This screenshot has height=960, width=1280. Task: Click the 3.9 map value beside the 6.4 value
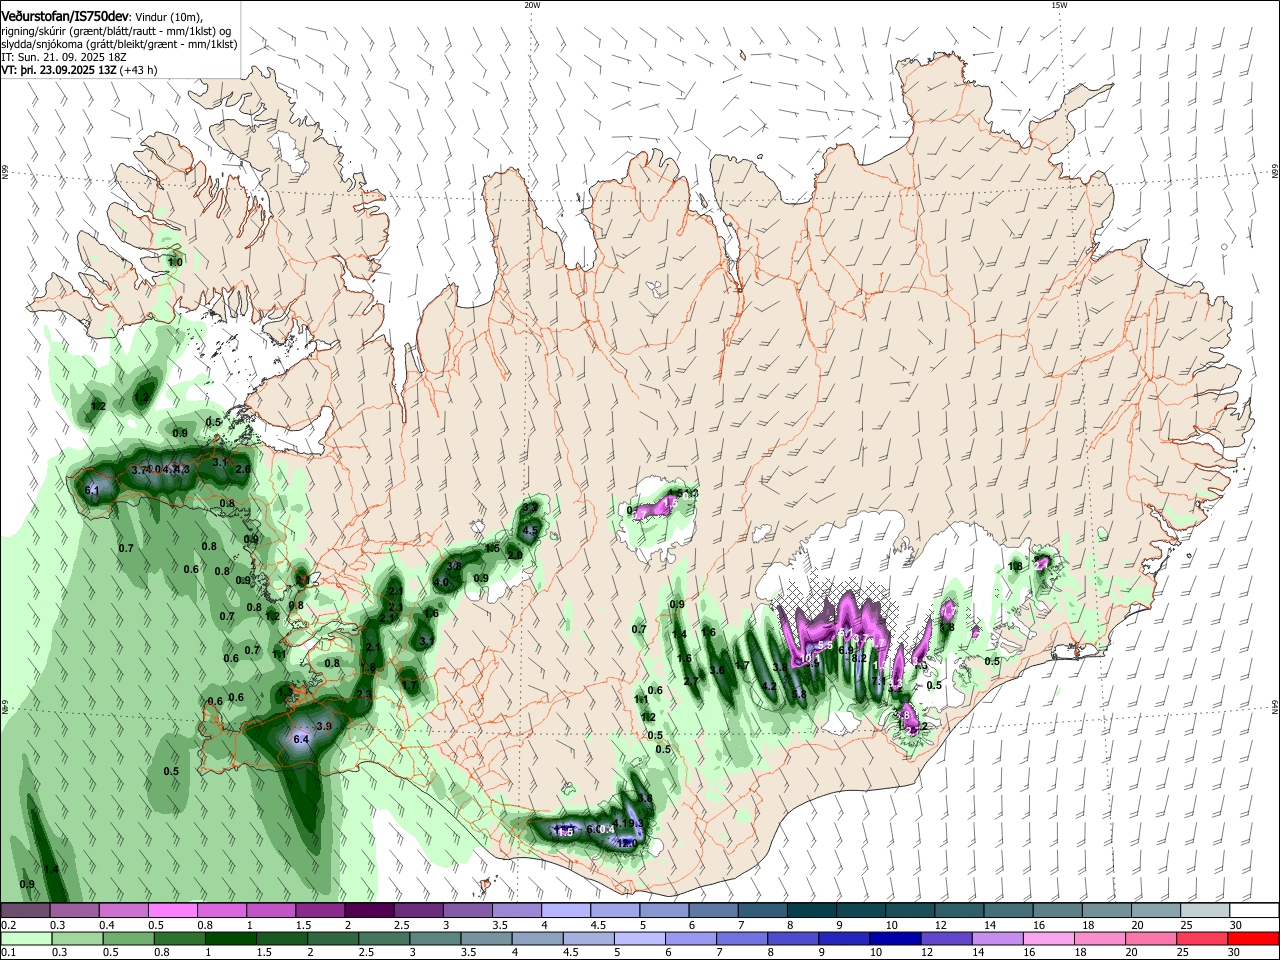[323, 726]
